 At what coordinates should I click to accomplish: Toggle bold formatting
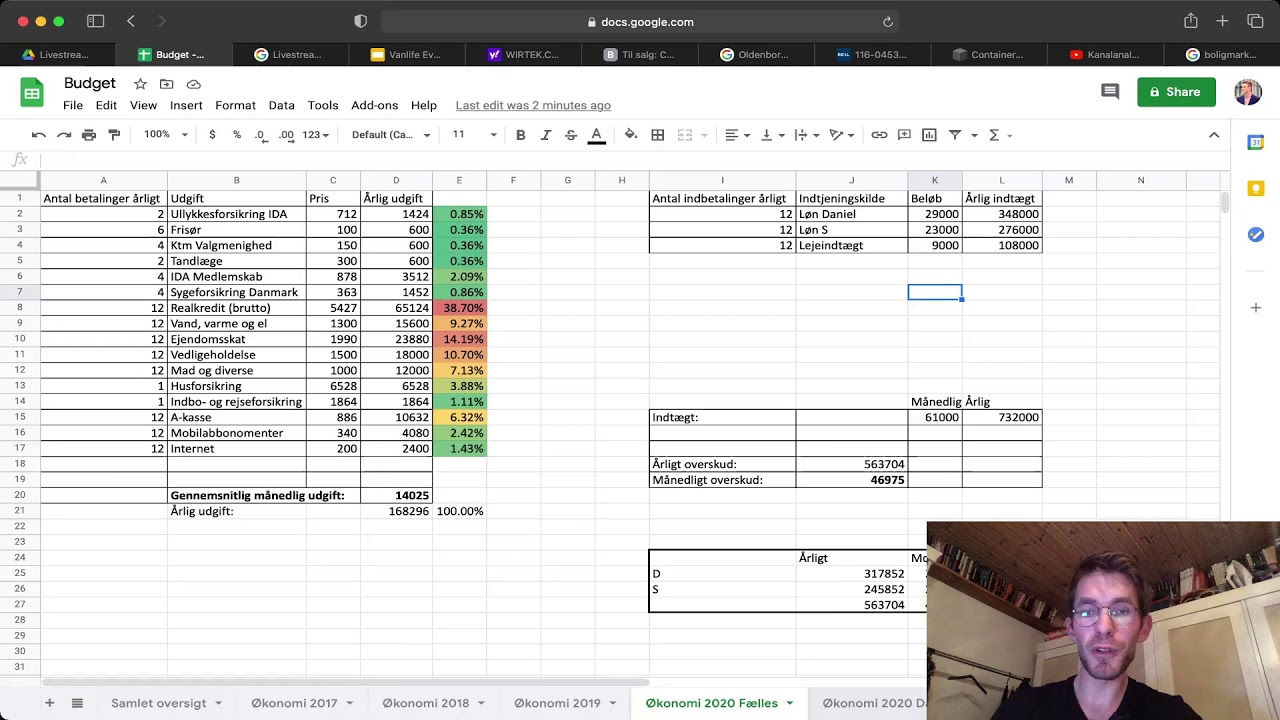[520, 135]
